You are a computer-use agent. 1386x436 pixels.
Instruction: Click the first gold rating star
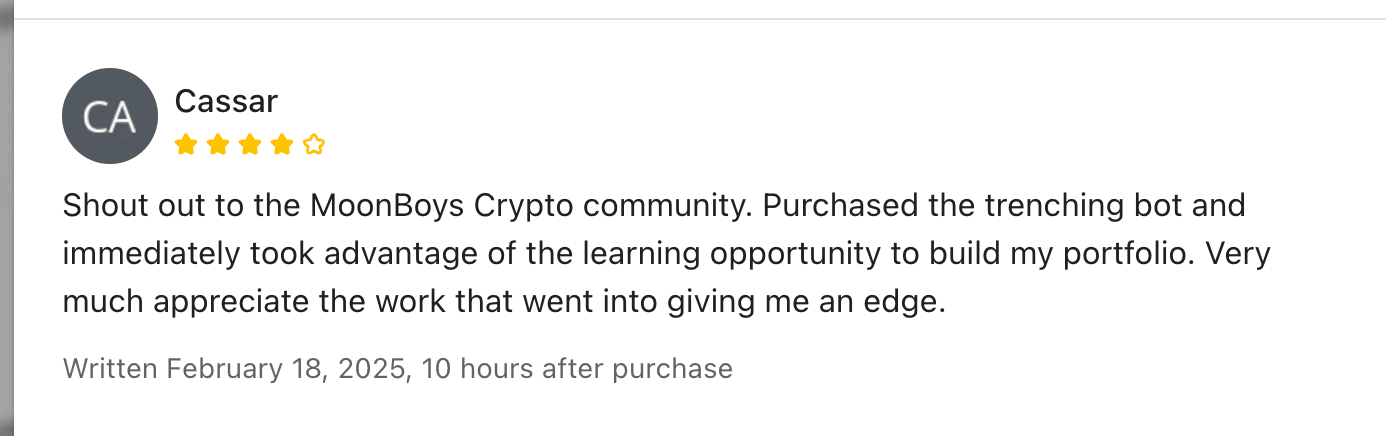[185, 146]
